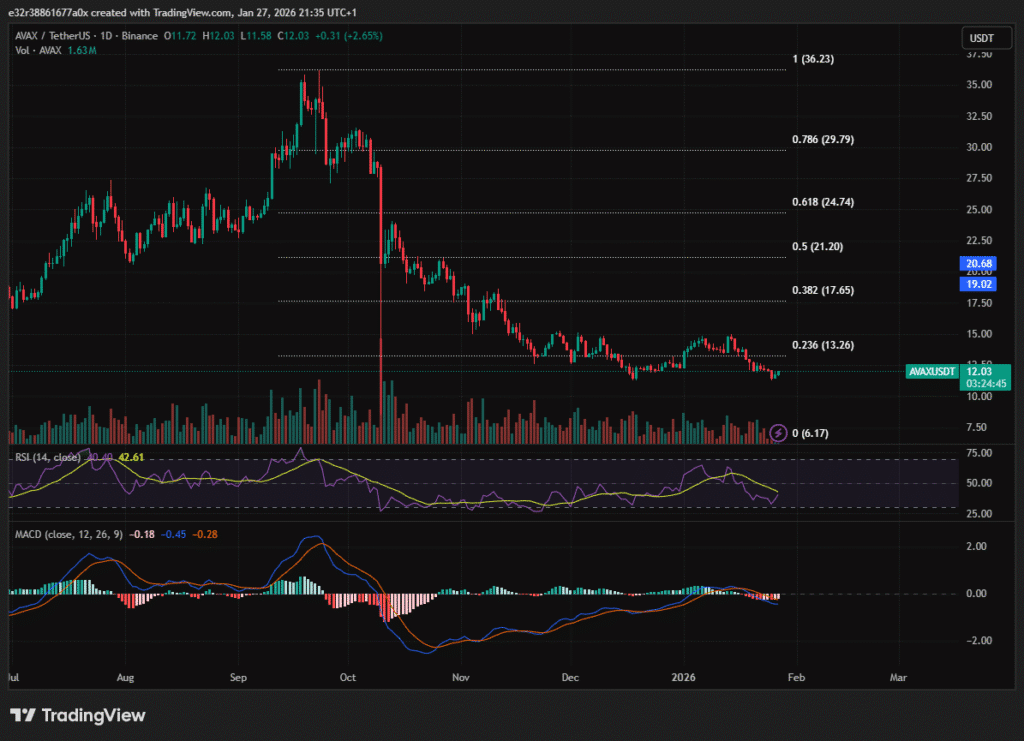Click the purple lightning bolt event icon

click(x=779, y=433)
